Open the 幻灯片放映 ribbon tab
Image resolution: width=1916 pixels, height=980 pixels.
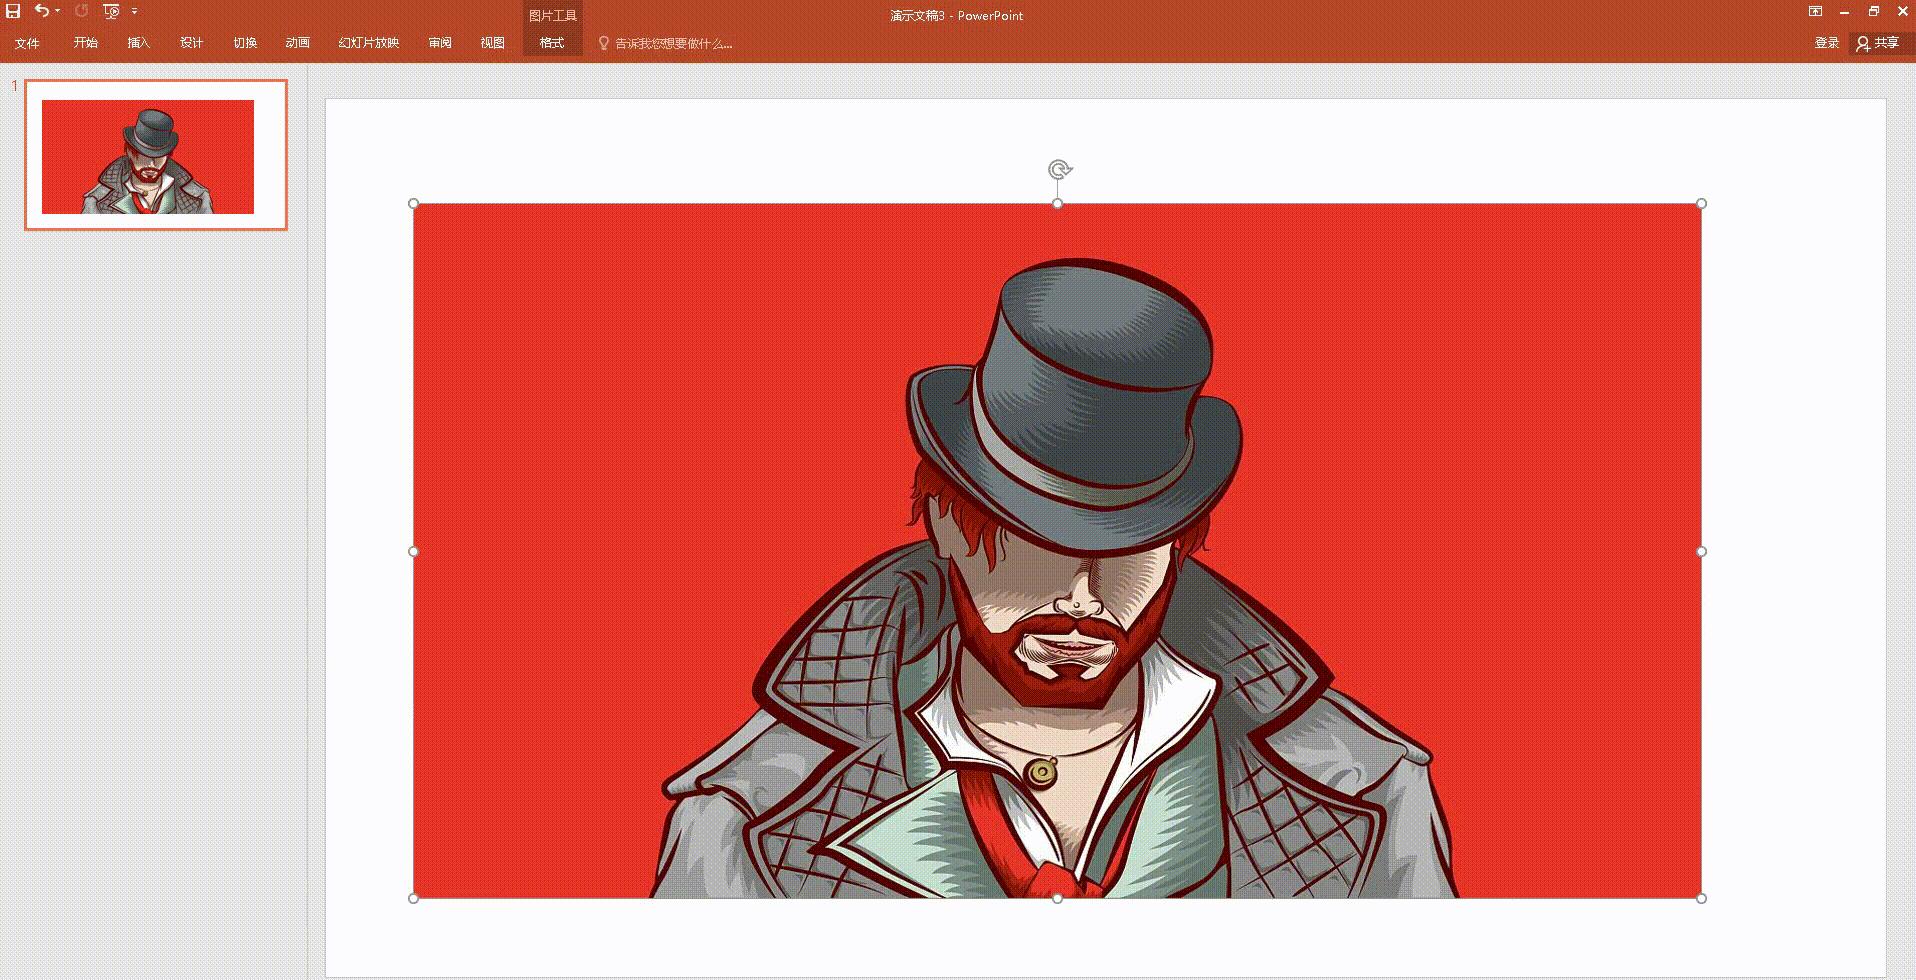click(369, 43)
